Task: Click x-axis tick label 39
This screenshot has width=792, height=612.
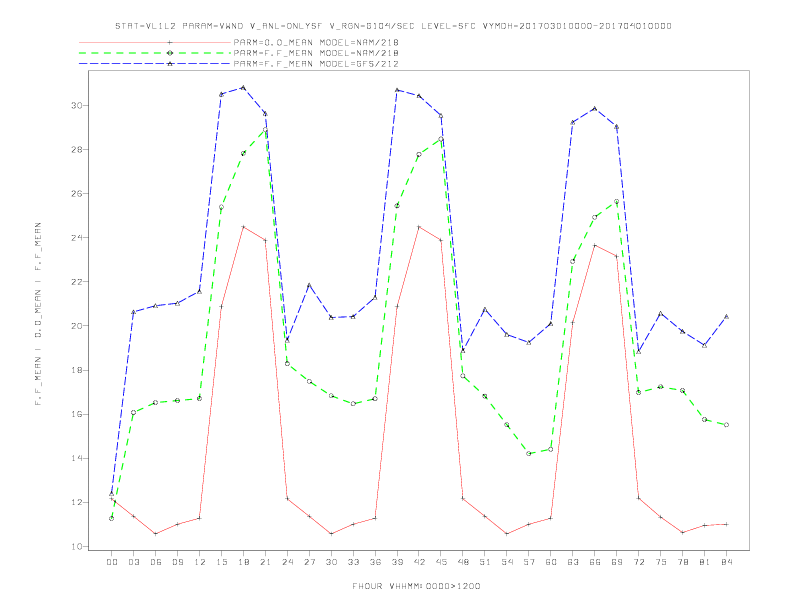Action: tap(397, 562)
